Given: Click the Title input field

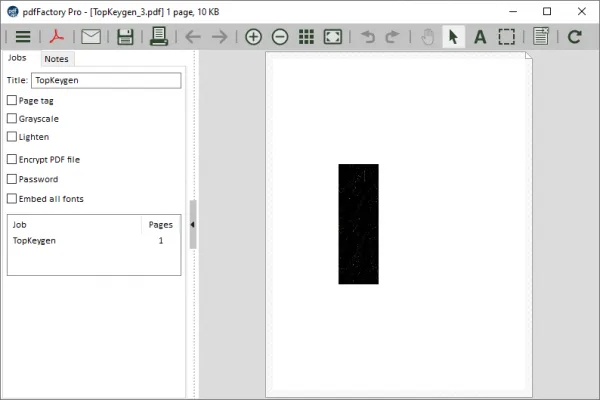Looking at the screenshot, I should point(106,80).
